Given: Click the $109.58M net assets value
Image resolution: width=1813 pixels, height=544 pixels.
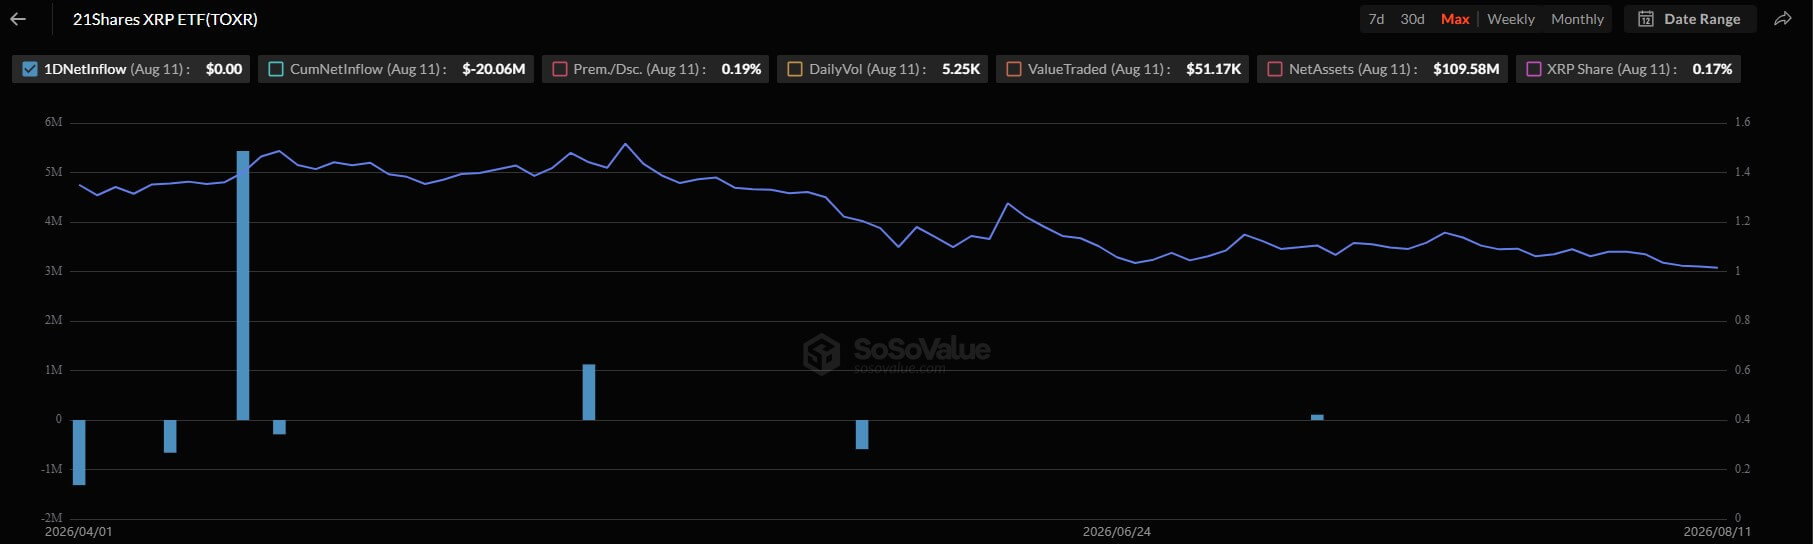Looking at the screenshot, I should click(1466, 69).
